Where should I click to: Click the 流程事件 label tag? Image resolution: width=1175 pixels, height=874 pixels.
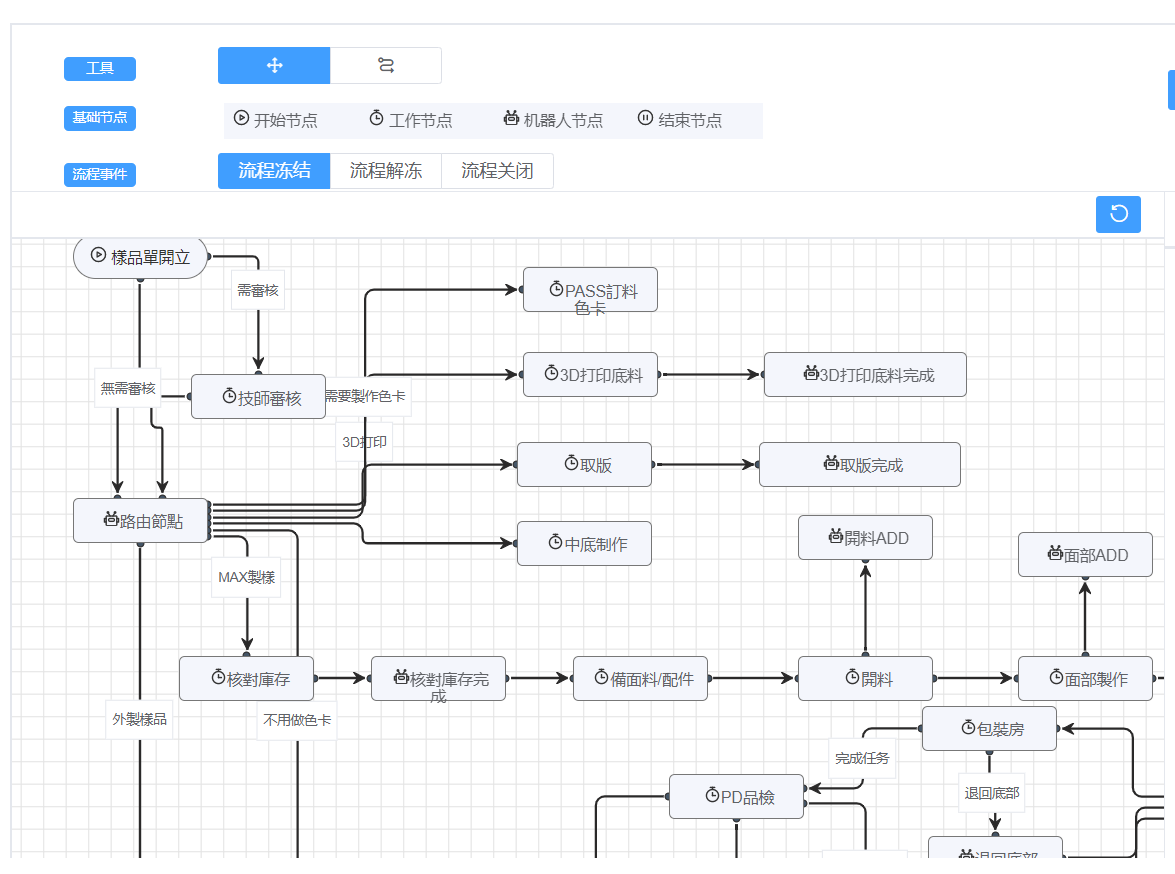coord(100,174)
